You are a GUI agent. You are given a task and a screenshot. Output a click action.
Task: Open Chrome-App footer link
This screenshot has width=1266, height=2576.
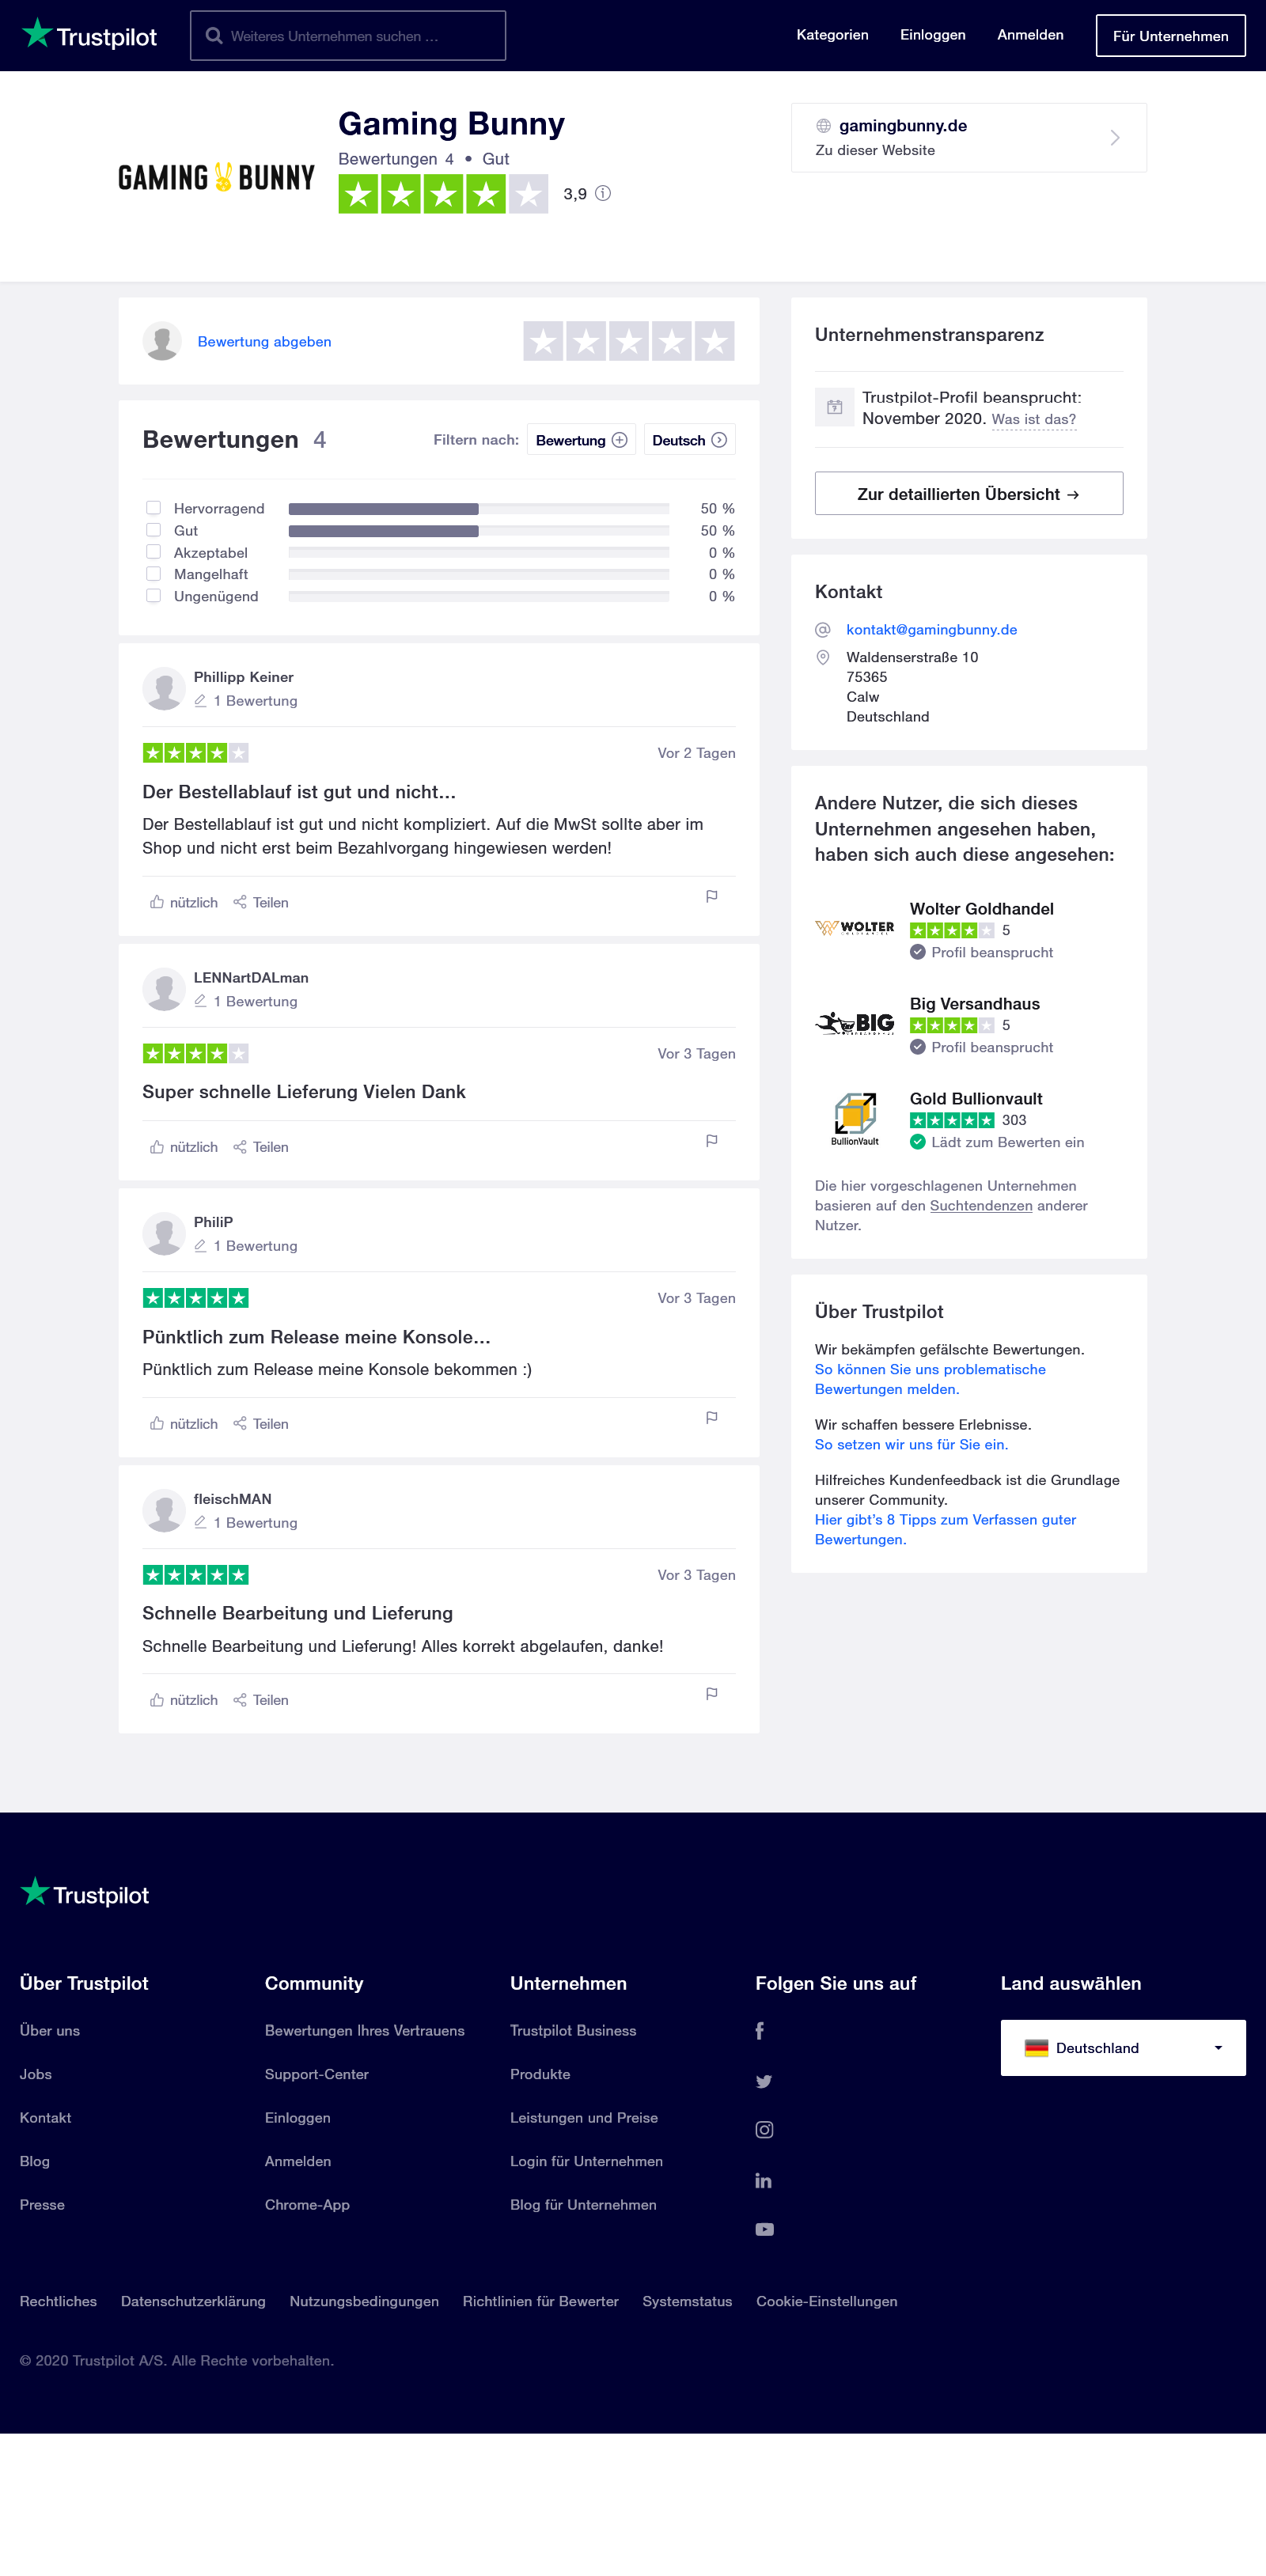[x=307, y=2205]
